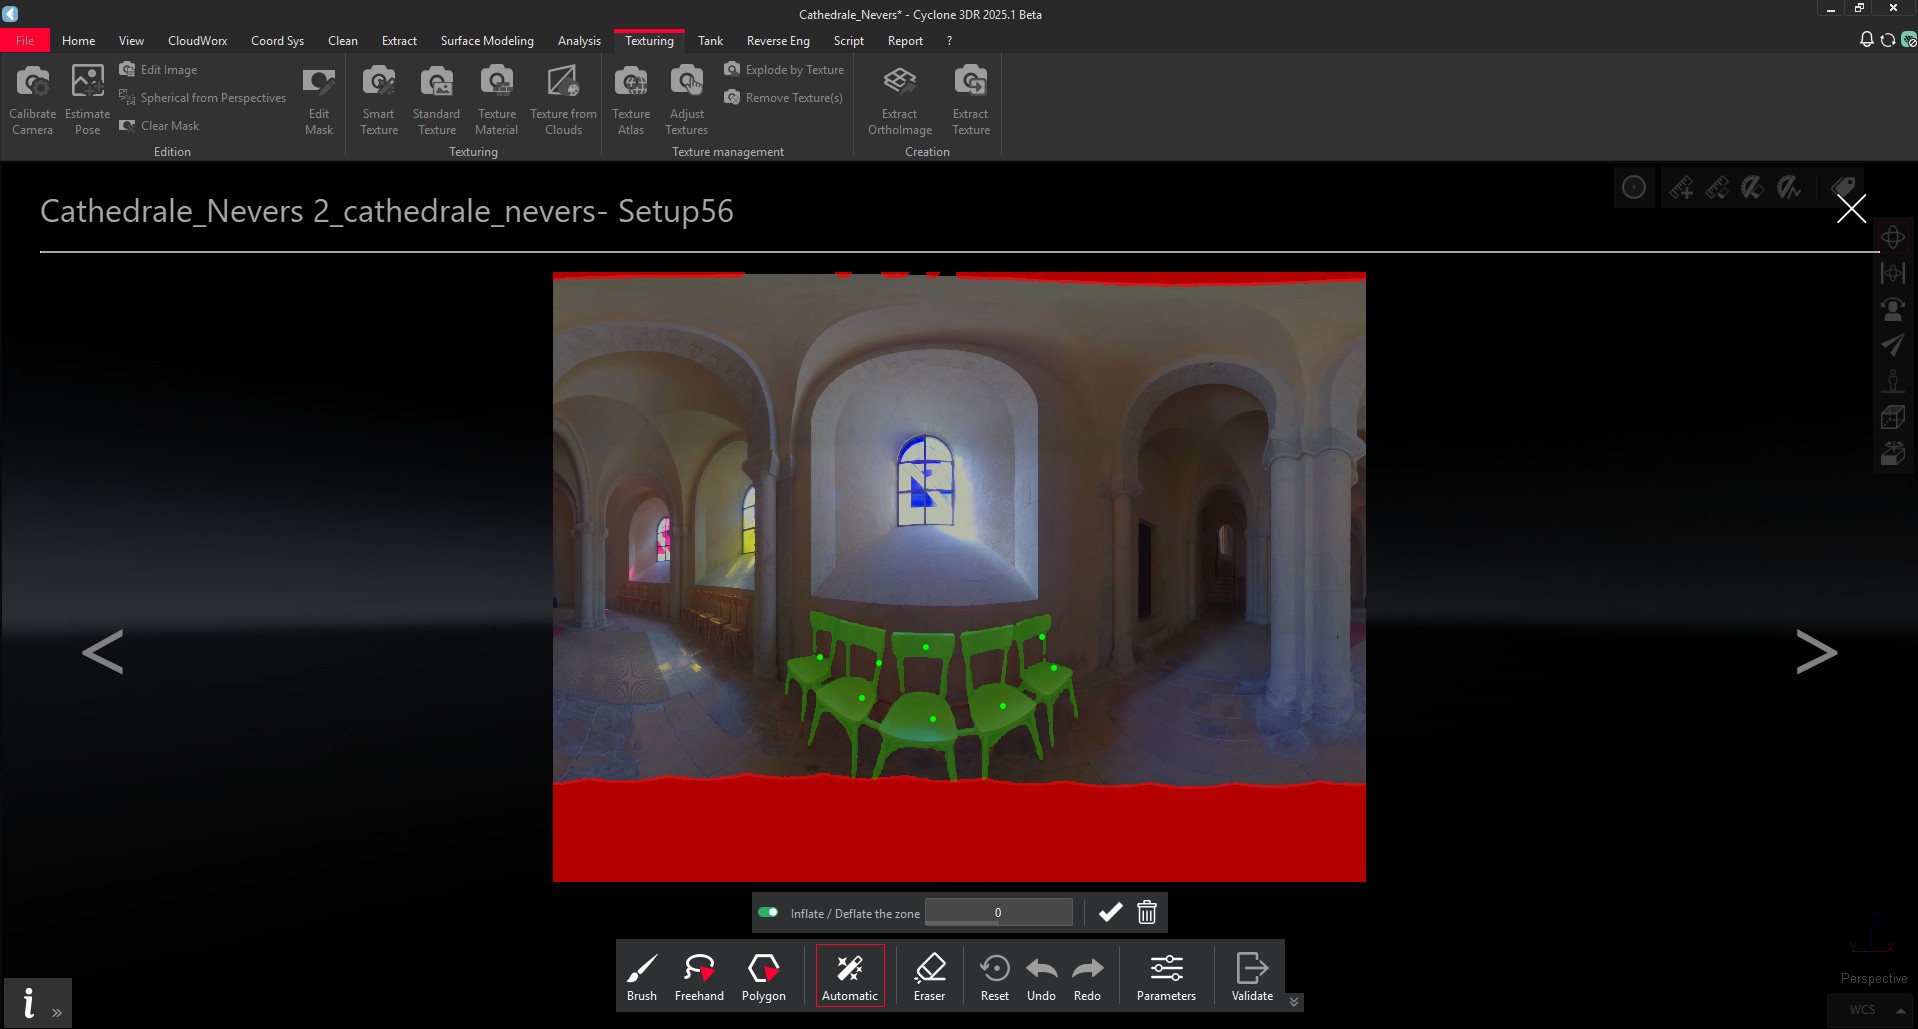This screenshot has width=1918, height=1029.
Task: Open the WCS coordinate system dropdown
Action: pyautogui.click(x=1868, y=1010)
